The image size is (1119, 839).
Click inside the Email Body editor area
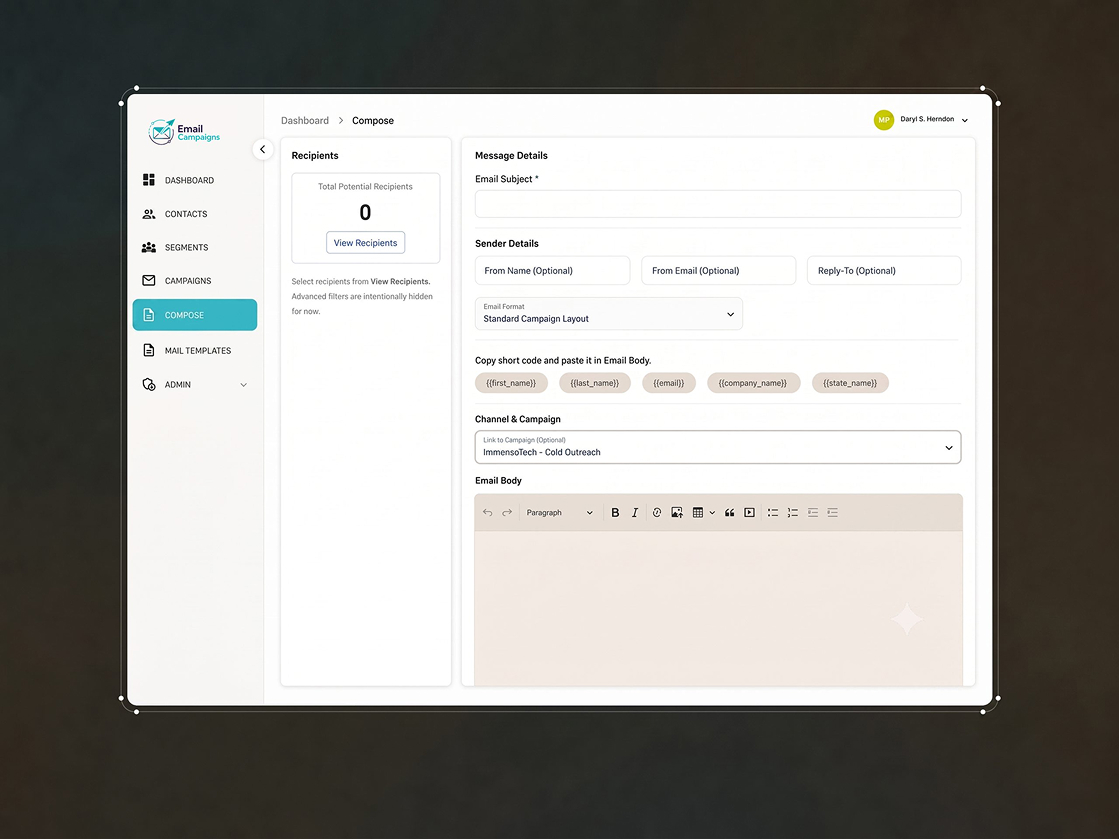click(719, 608)
